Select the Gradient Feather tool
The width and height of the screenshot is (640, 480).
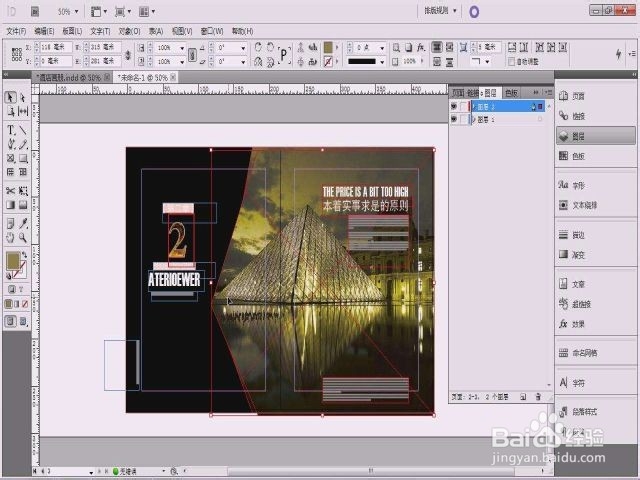point(23,204)
